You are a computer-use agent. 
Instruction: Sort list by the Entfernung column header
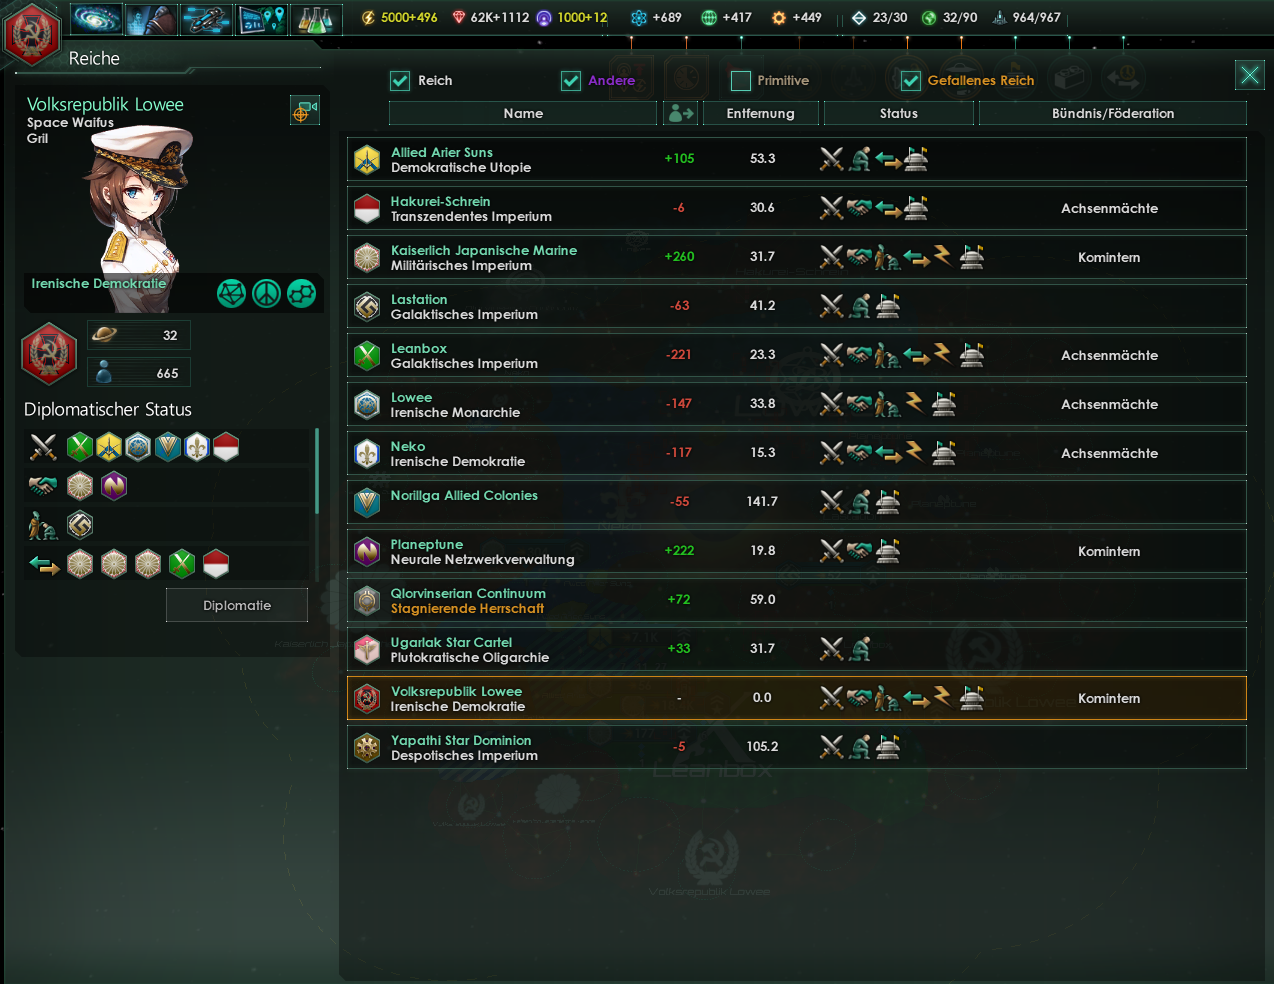tap(761, 114)
